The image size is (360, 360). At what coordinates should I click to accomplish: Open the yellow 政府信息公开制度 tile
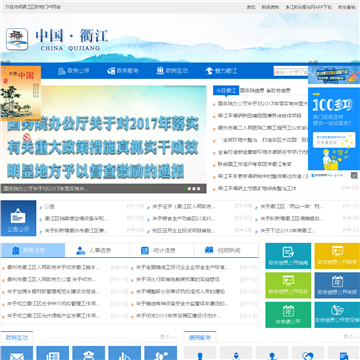click(337, 256)
